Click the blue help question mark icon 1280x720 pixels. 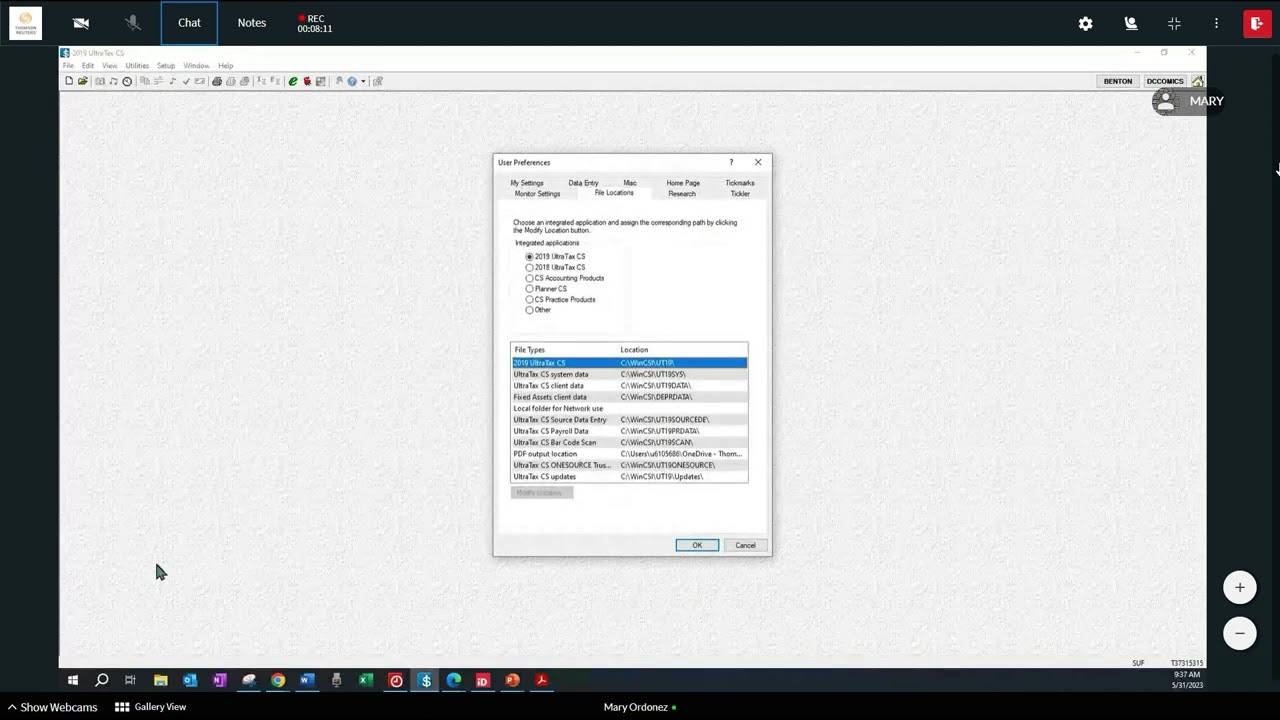pos(352,81)
